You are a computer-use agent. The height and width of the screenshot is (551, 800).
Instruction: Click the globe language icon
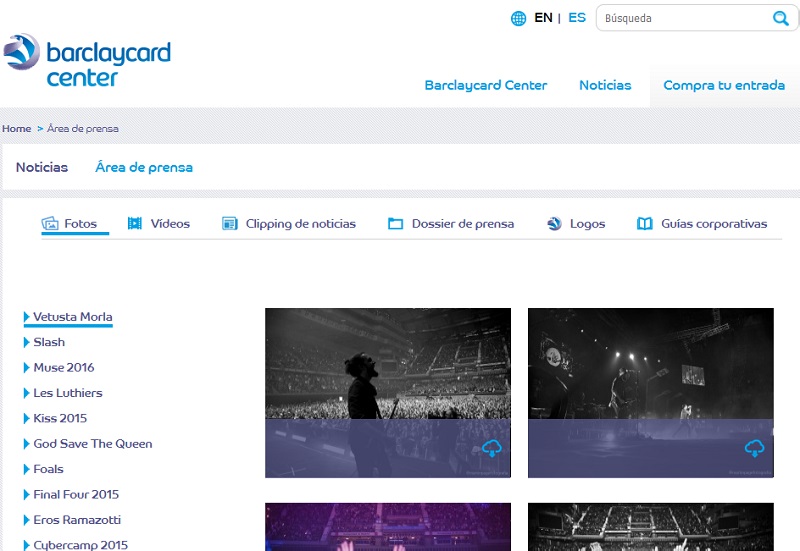click(518, 18)
